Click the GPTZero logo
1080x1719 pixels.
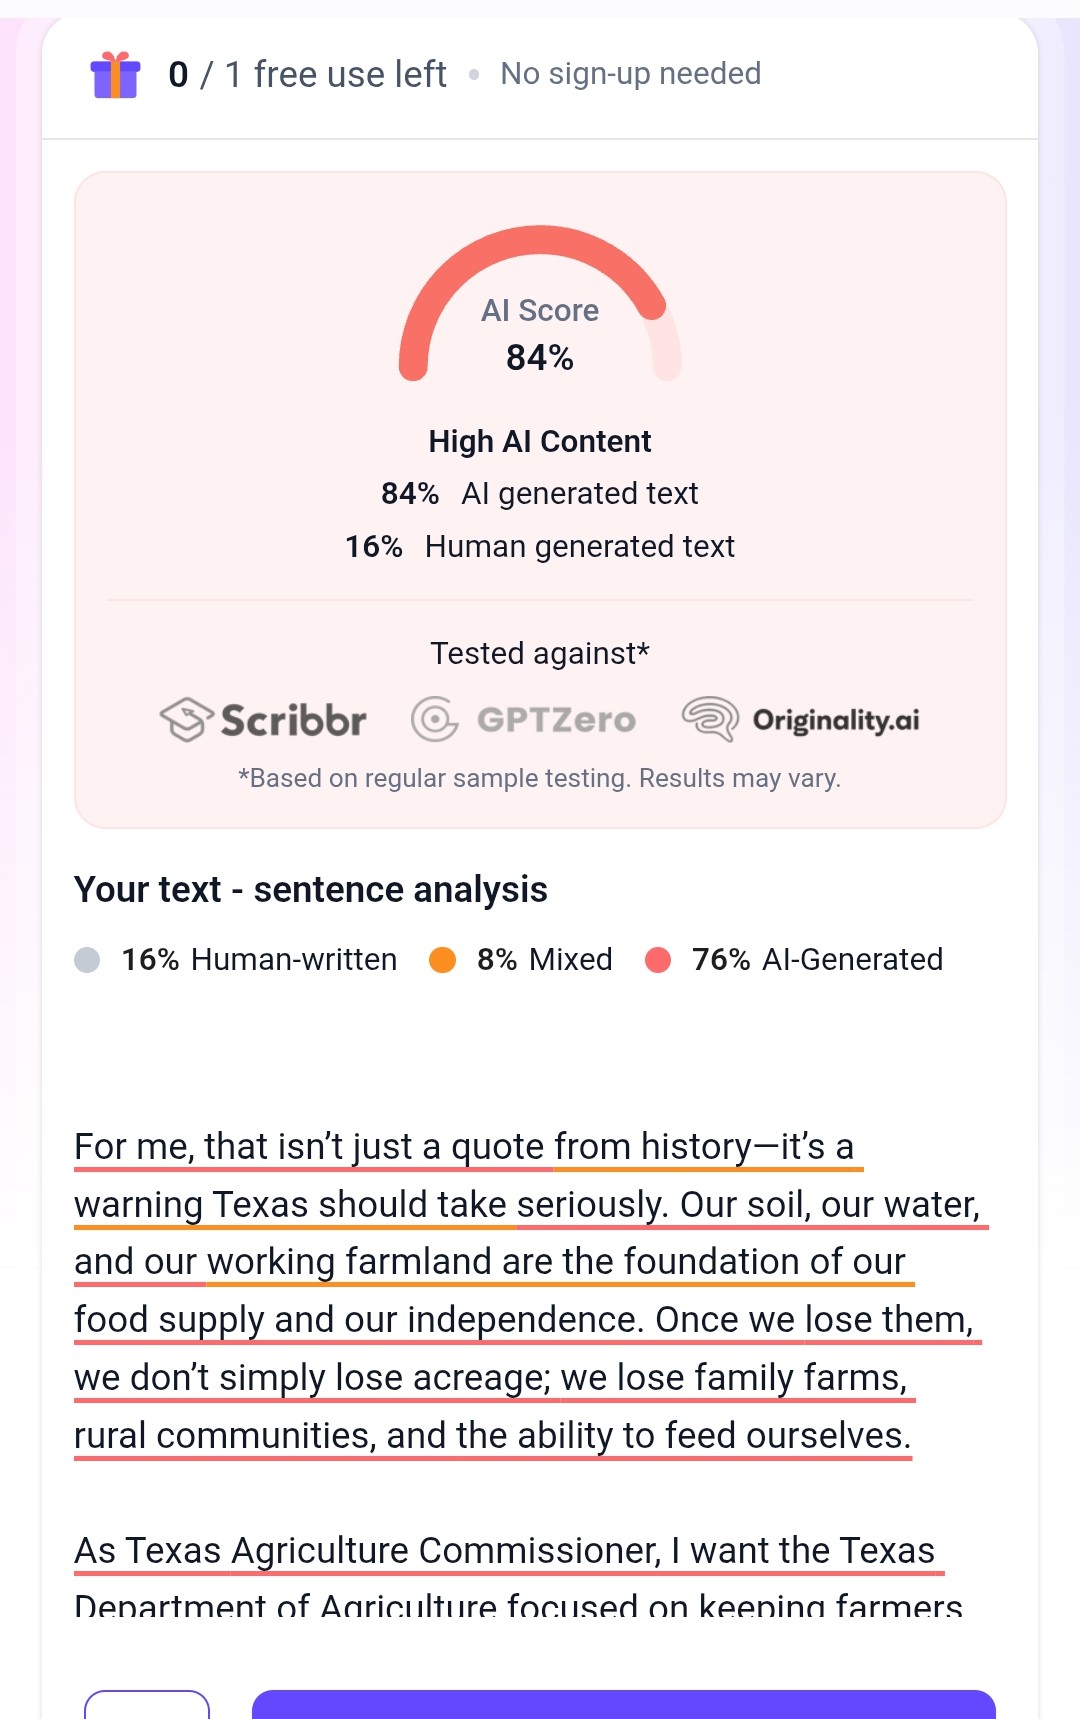(523, 720)
